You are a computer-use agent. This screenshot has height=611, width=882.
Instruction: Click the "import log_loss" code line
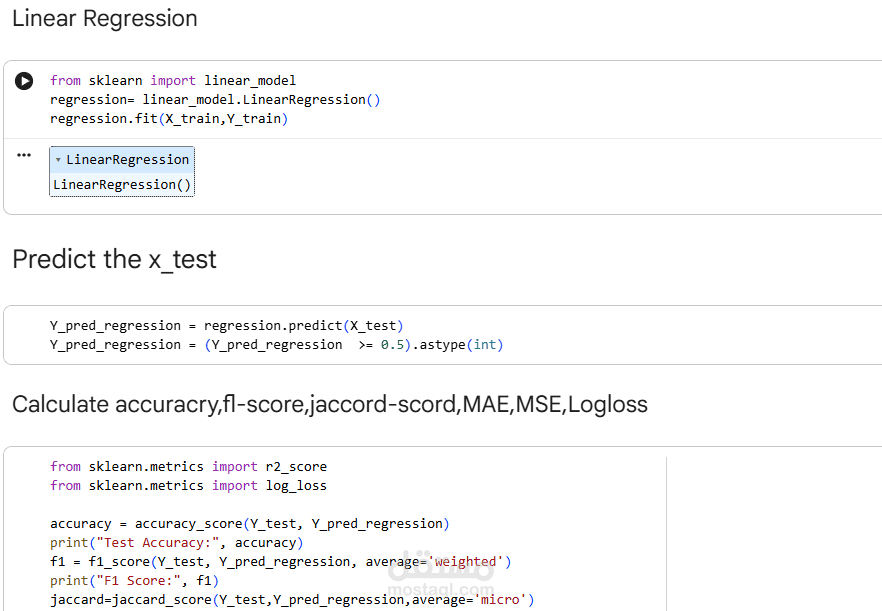pyautogui.click(x=188, y=486)
